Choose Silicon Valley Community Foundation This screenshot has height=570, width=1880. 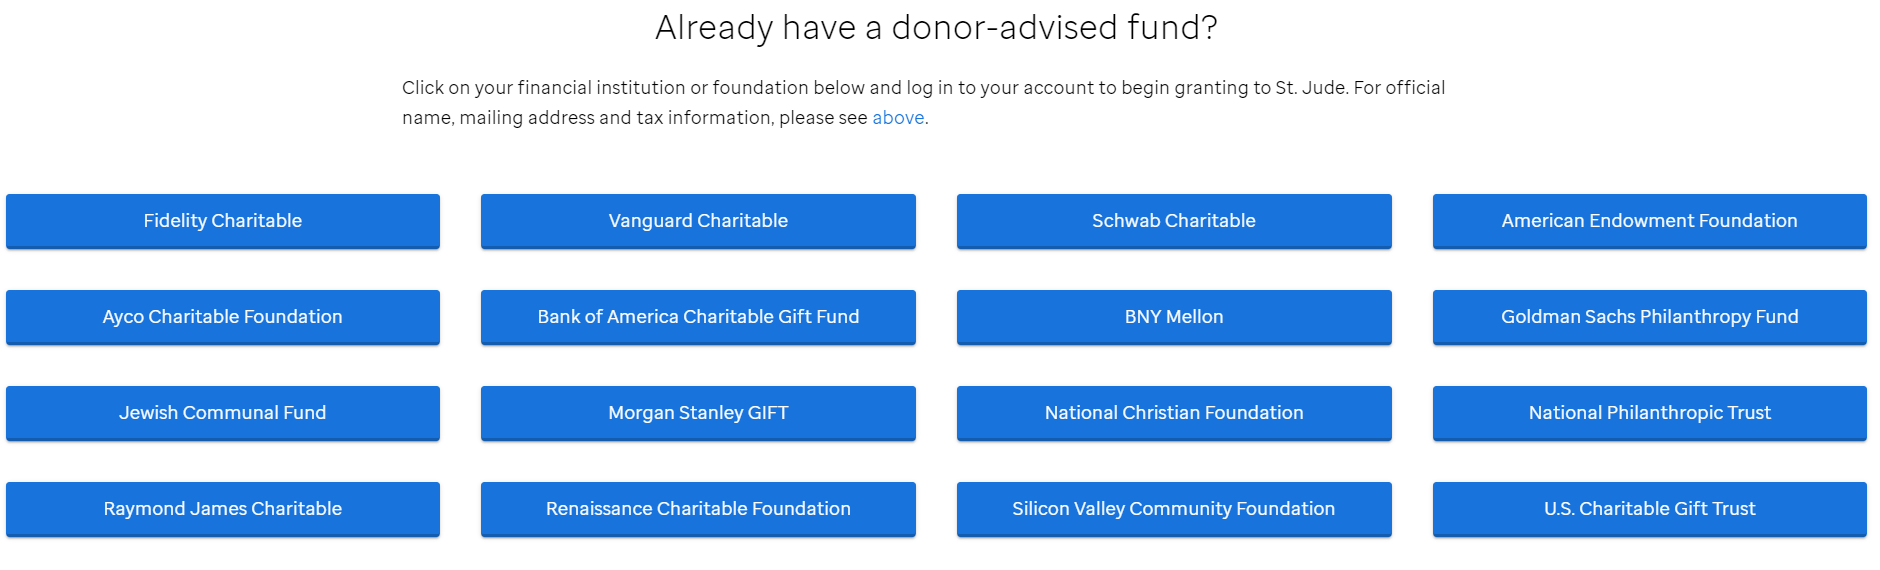tap(1173, 509)
